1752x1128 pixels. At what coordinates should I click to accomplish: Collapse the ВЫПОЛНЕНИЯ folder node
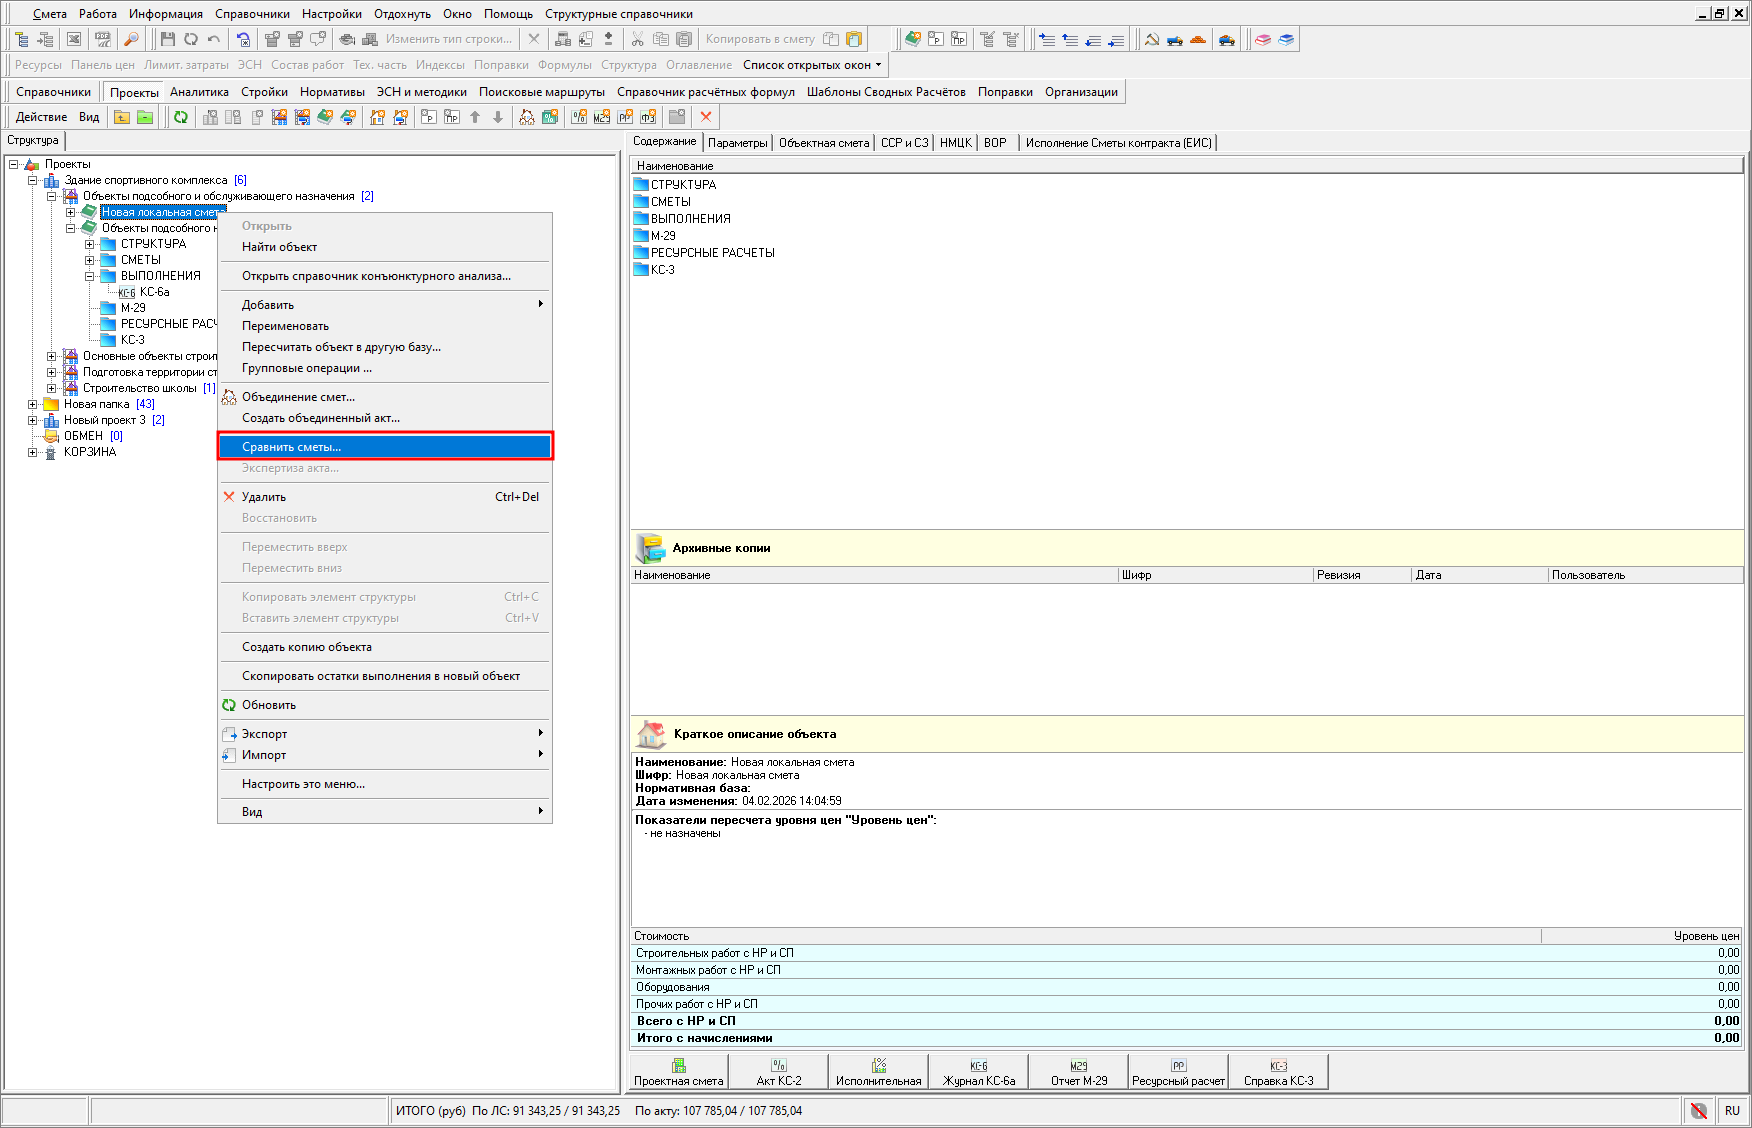point(90,276)
